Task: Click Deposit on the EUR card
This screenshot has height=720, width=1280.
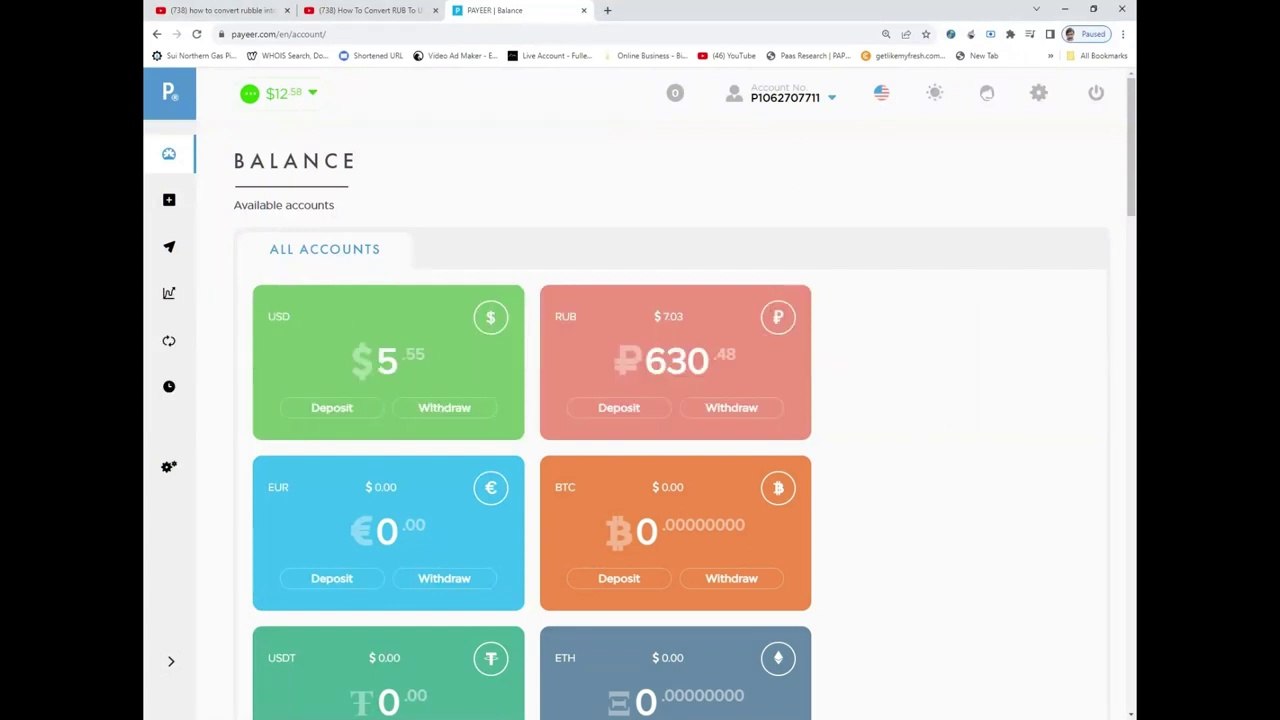Action: (332, 579)
